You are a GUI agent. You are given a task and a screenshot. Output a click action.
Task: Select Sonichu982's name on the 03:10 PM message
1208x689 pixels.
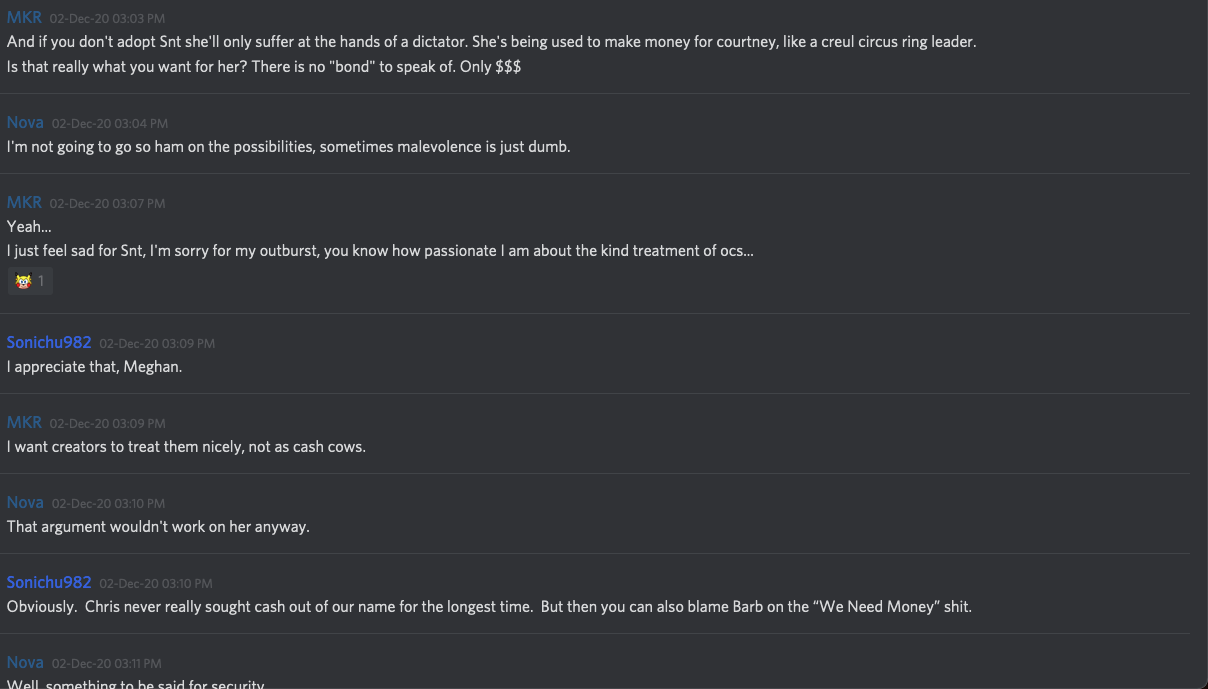[49, 582]
